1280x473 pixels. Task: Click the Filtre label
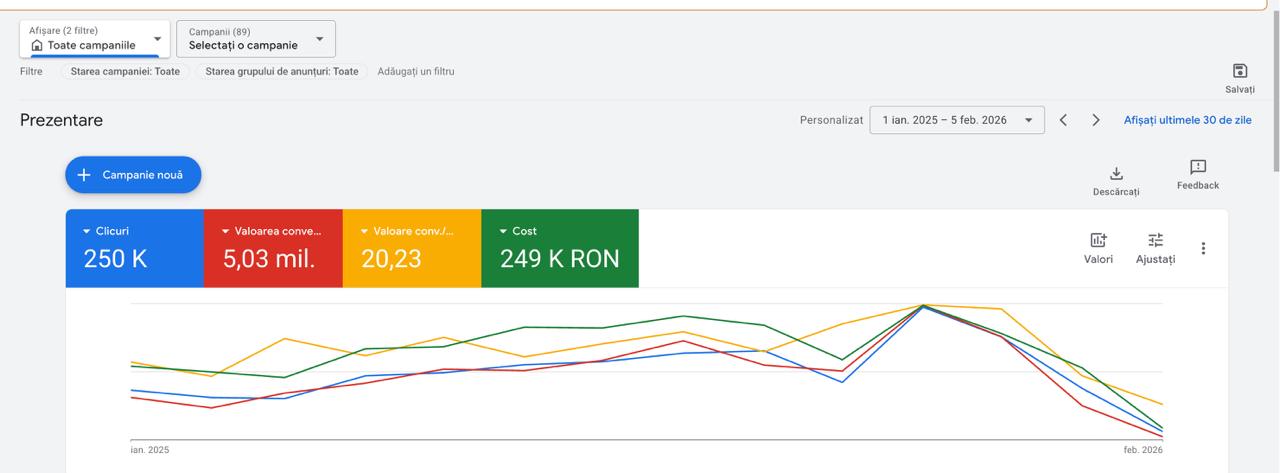point(31,72)
